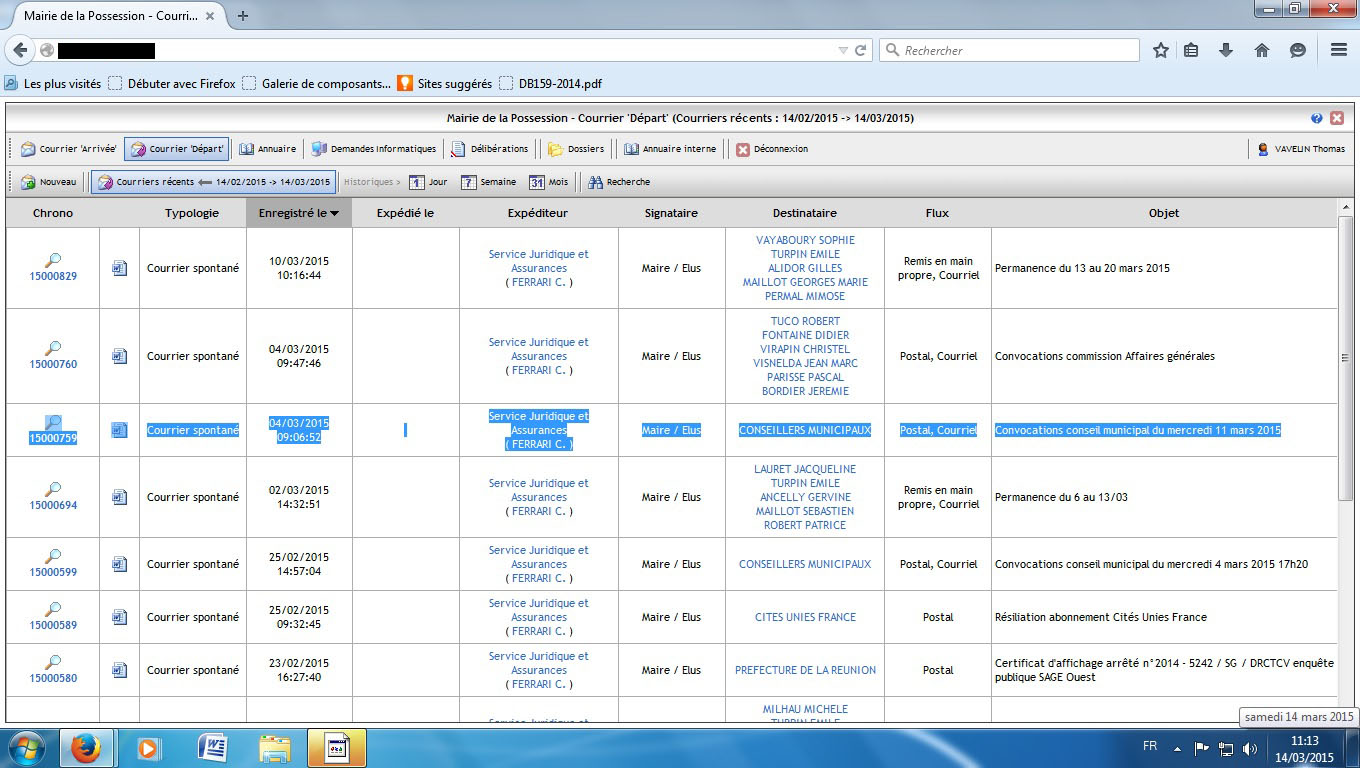Select the Courrier 'Départ' button
Viewport: 1360px width, 768px height.
coord(176,149)
